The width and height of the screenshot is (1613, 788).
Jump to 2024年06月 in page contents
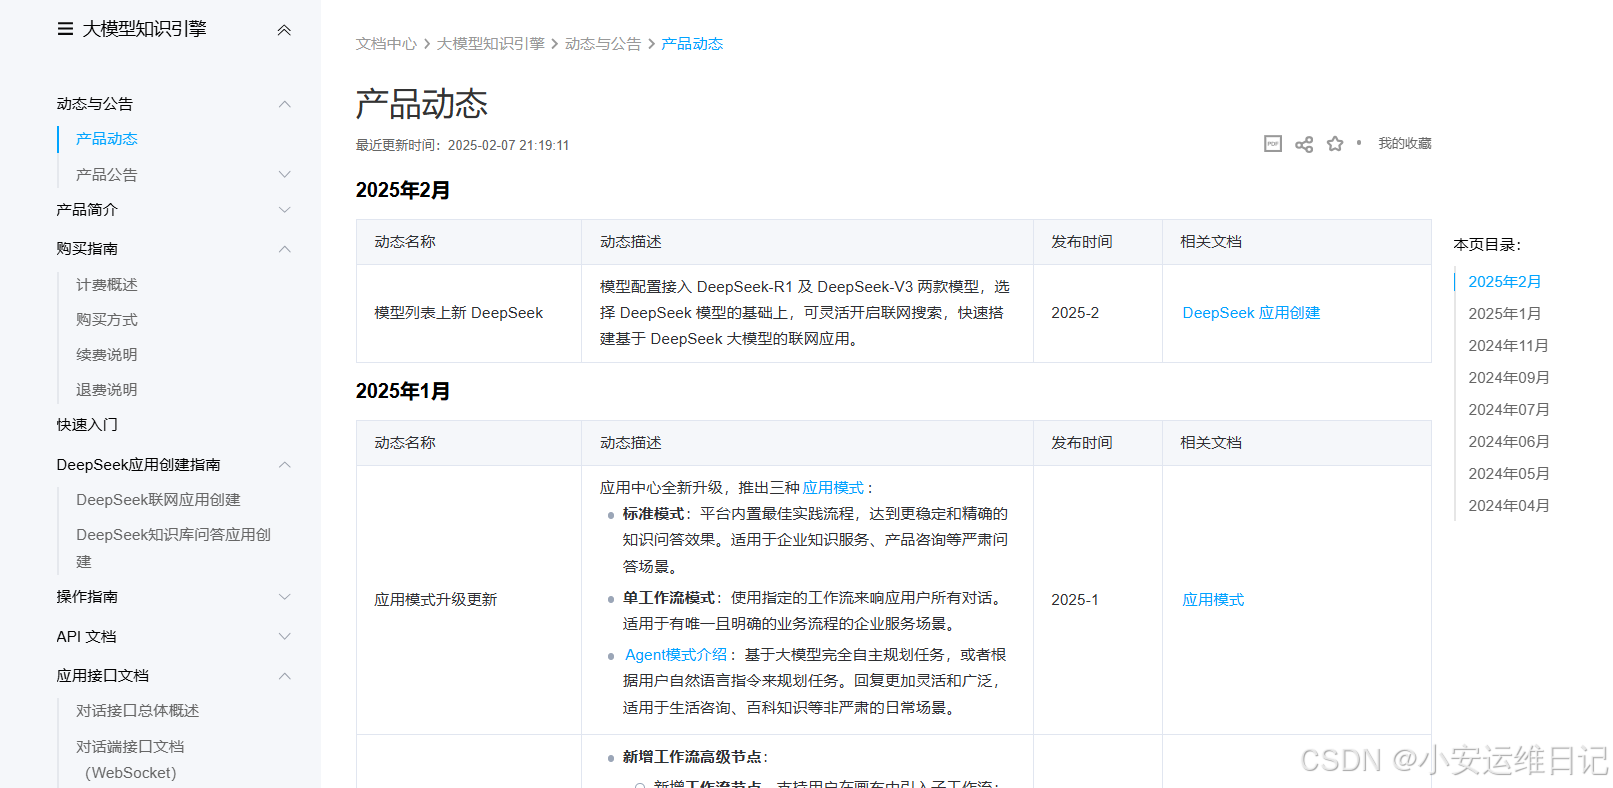click(1509, 442)
